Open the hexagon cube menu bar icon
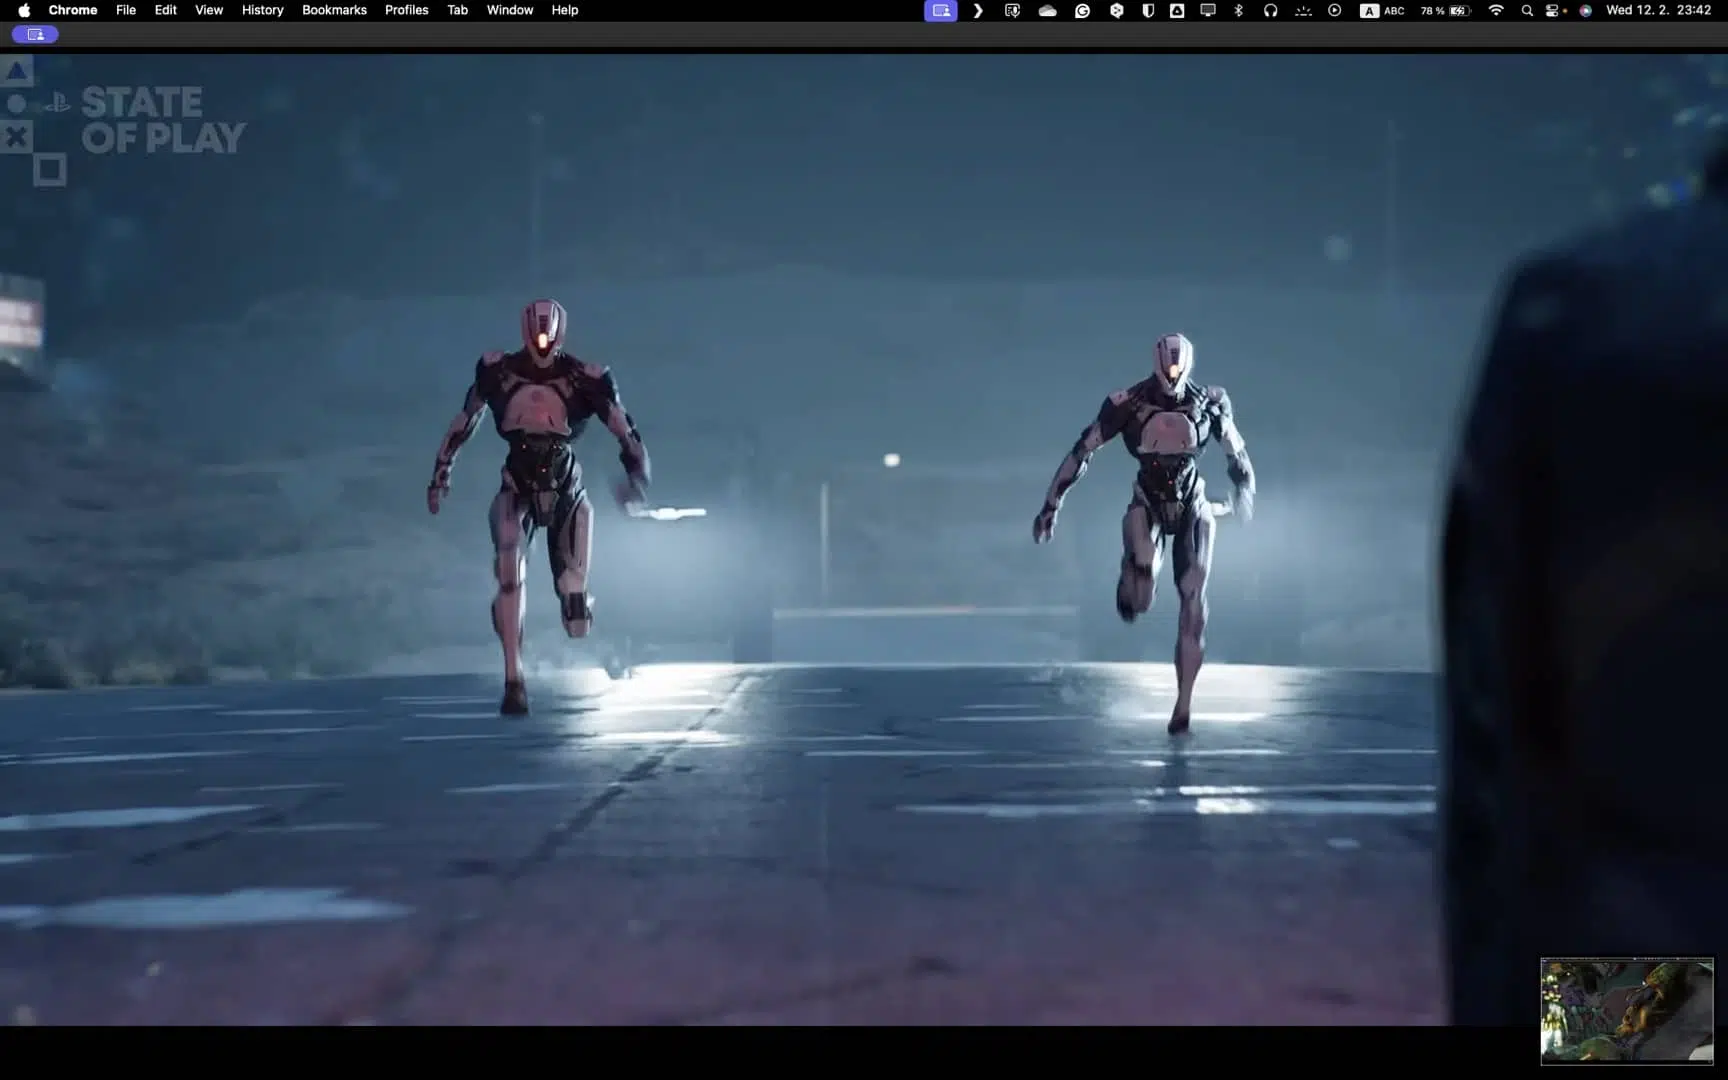Image resolution: width=1728 pixels, height=1080 pixels. point(1116,10)
